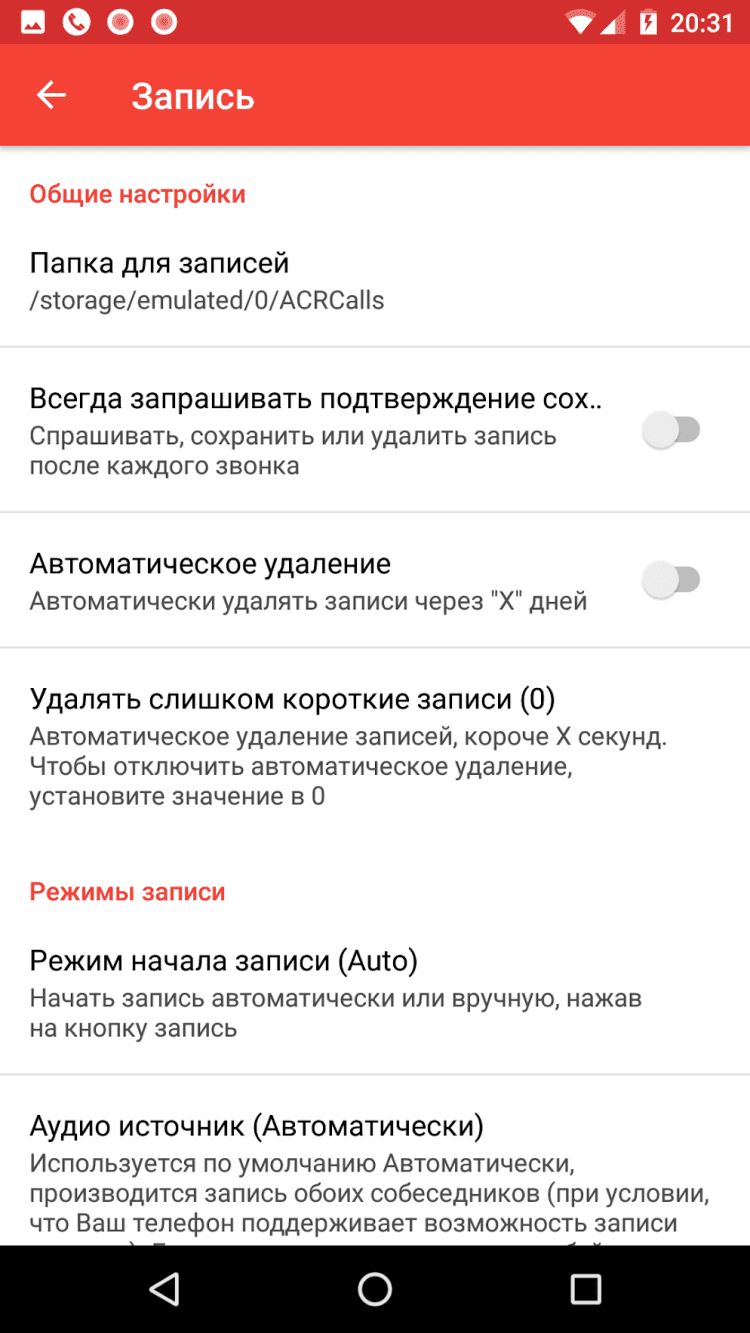Image resolution: width=750 pixels, height=1333 pixels.
Task: Tap the Режимы записи section header
Action: coord(127,891)
